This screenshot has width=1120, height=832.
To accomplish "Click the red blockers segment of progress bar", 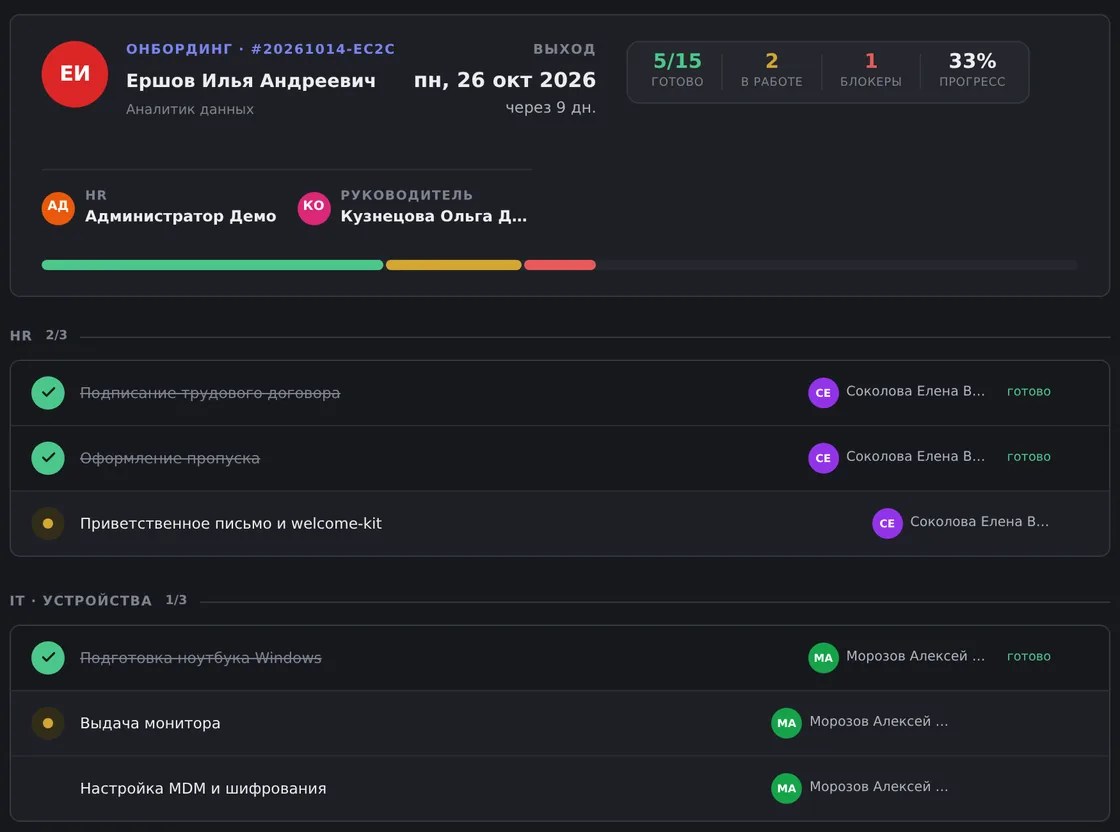I will 560,265.
